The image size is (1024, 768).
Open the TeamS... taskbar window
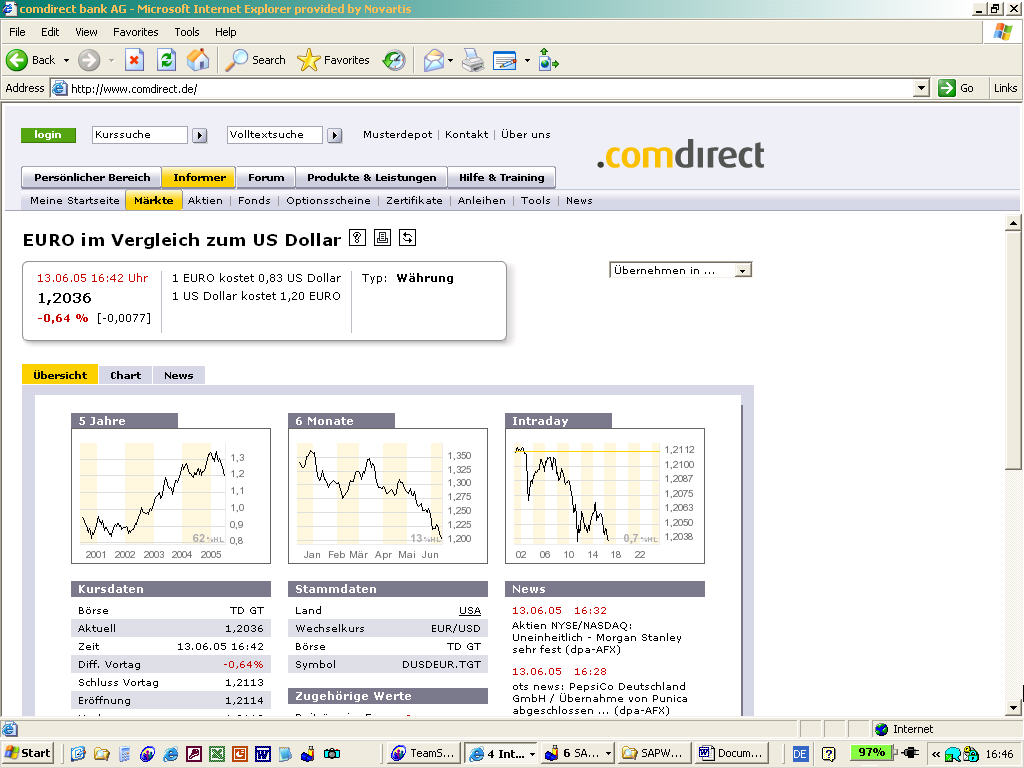click(425, 754)
